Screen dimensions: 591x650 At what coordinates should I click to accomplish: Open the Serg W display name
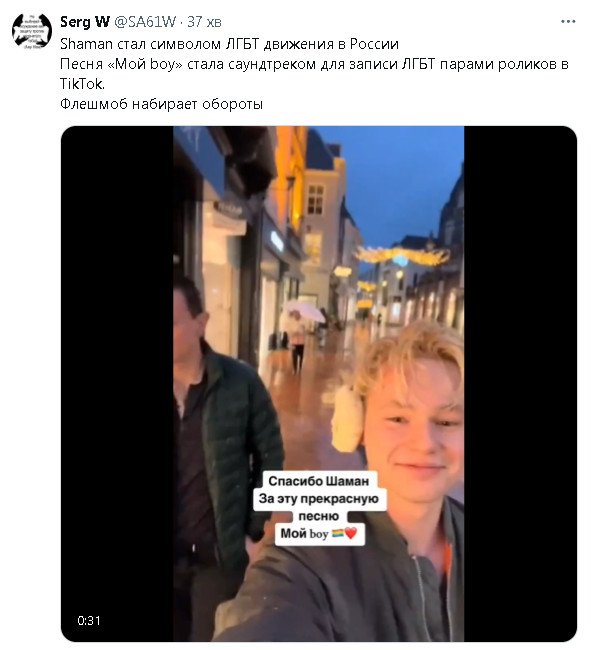pyautogui.click(x=85, y=22)
